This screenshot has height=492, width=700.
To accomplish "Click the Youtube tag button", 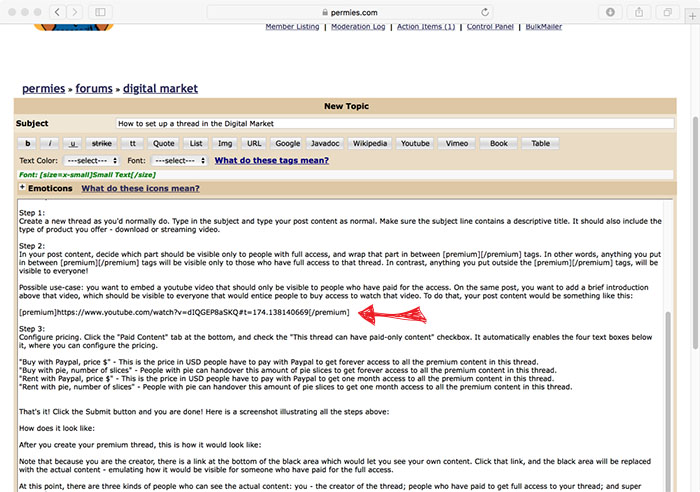I will pyautogui.click(x=415, y=143).
